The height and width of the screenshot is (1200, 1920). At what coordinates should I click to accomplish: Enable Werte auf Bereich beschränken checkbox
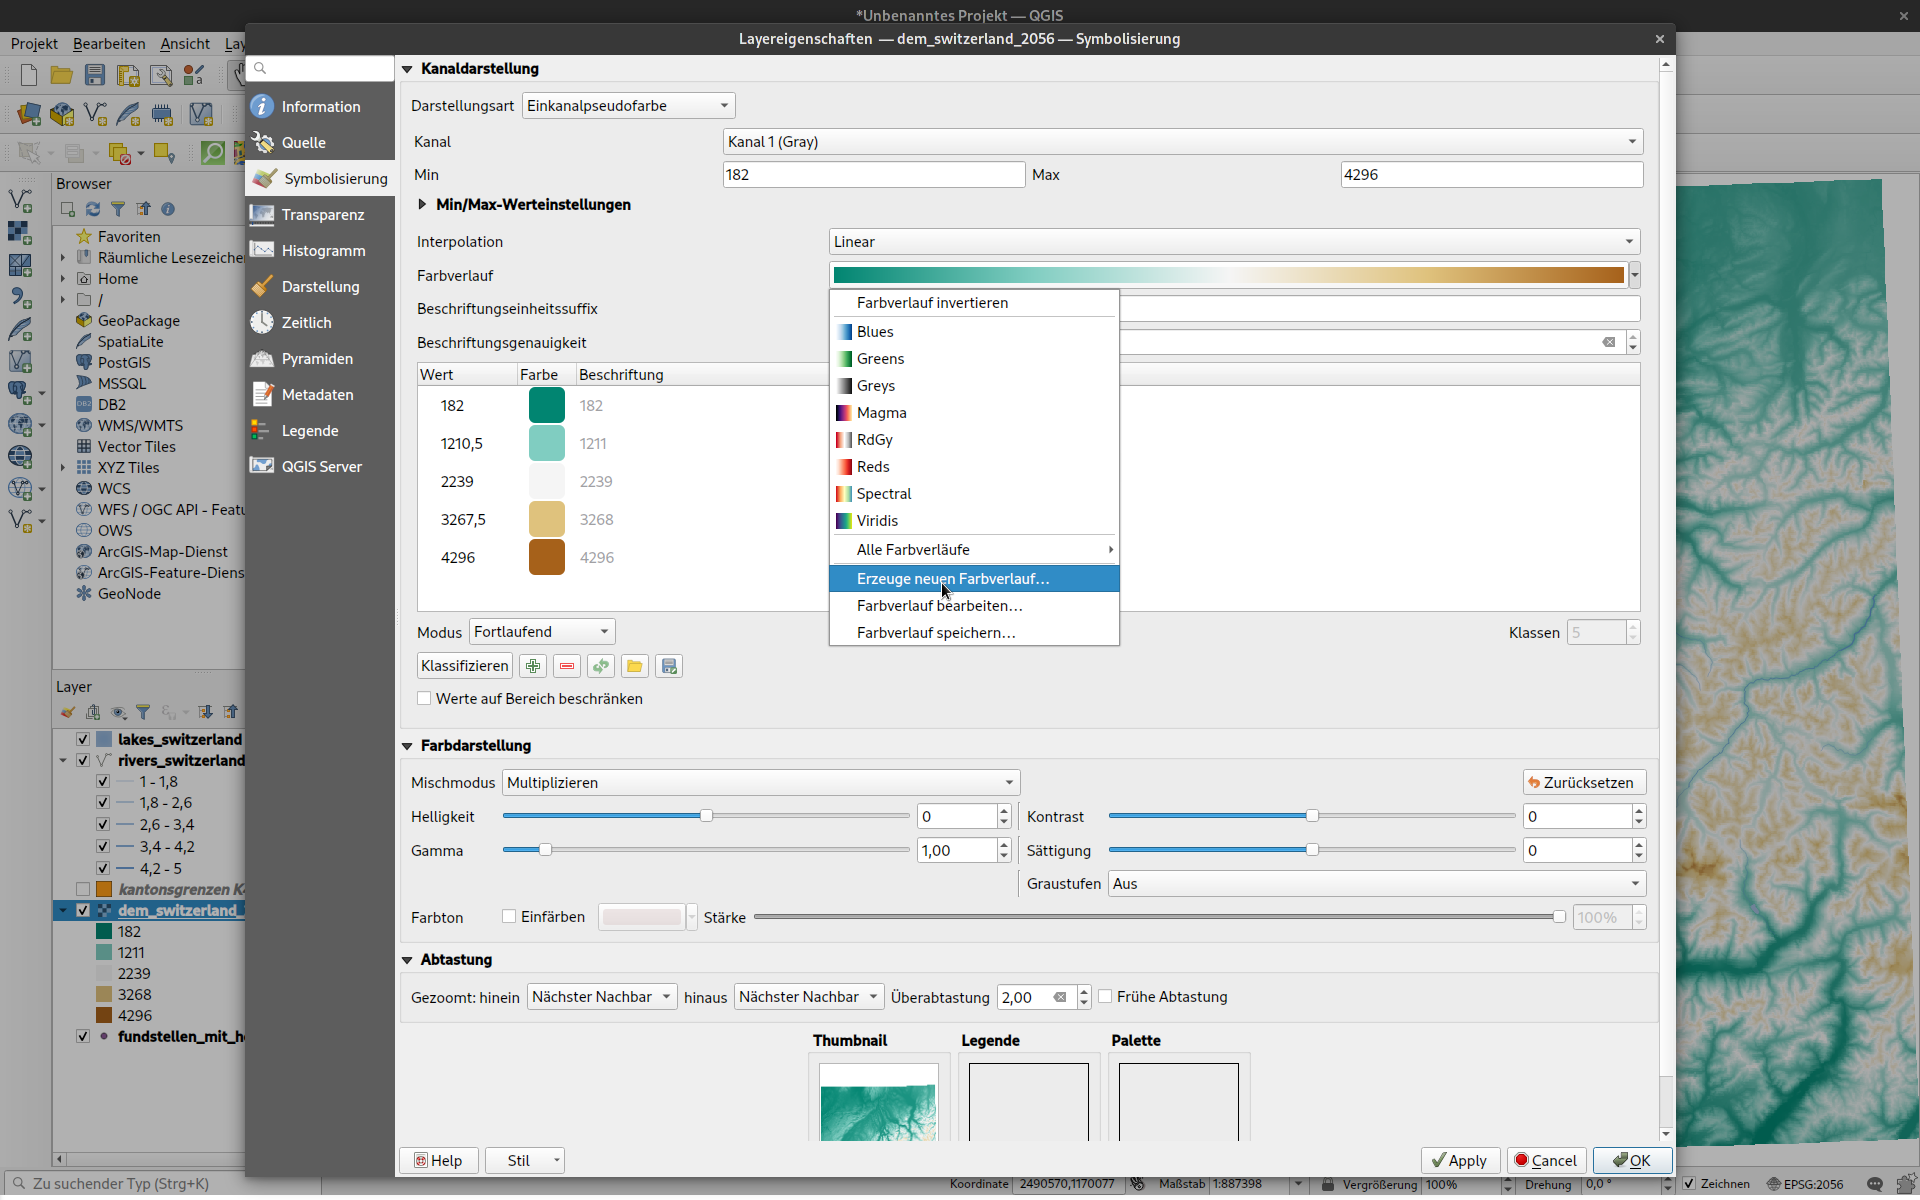click(x=425, y=699)
